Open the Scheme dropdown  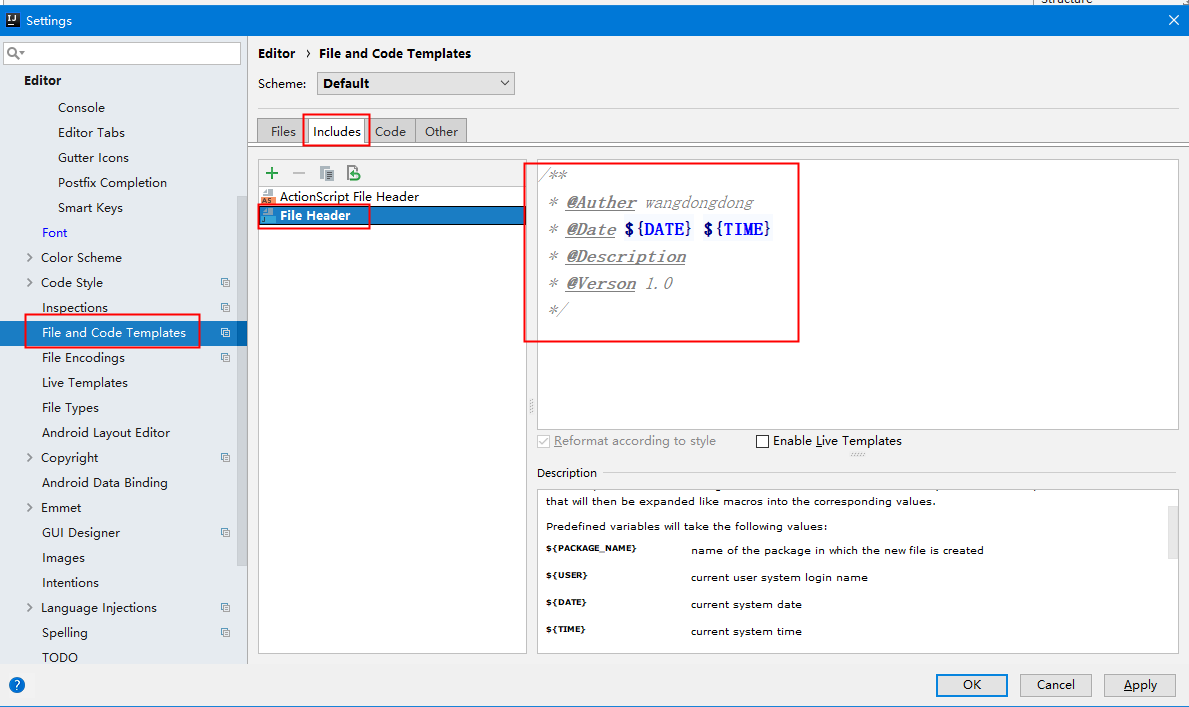pos(416,83)
